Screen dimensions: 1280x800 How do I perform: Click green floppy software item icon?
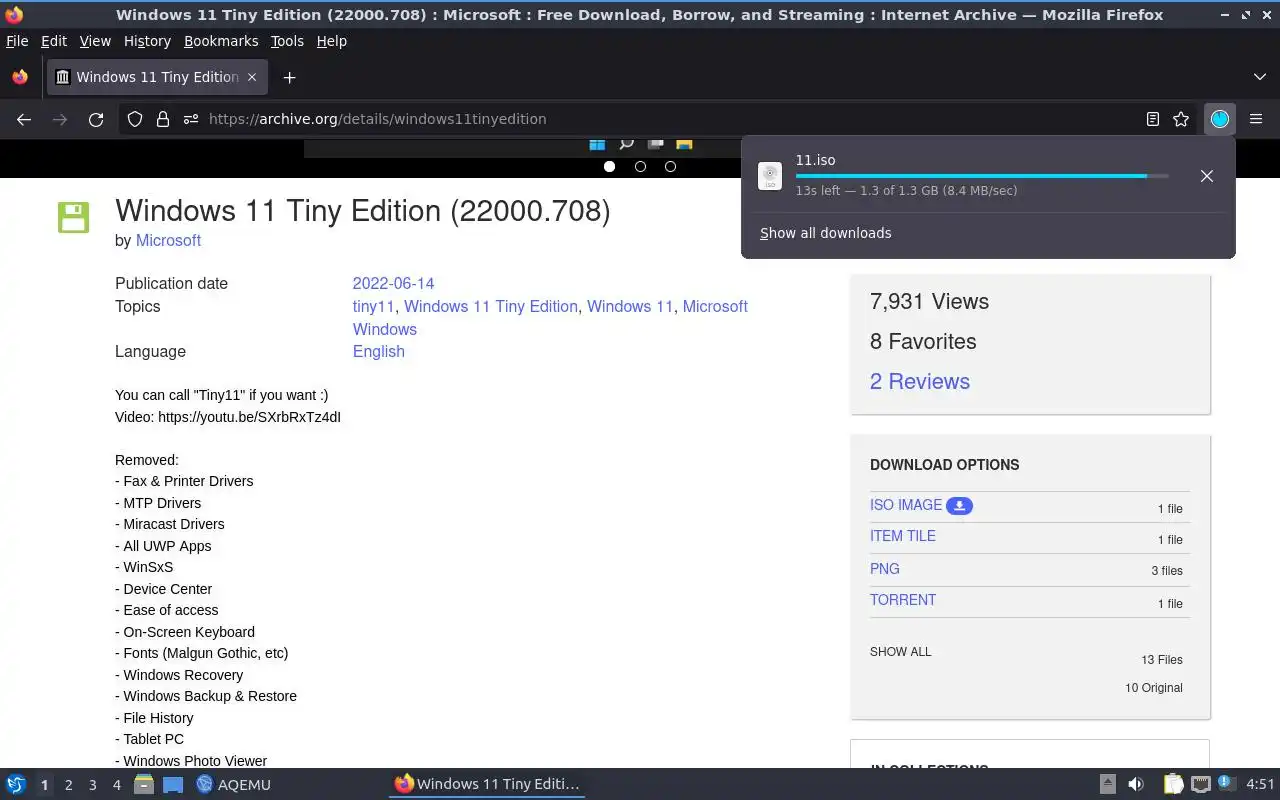coord(73,217)
